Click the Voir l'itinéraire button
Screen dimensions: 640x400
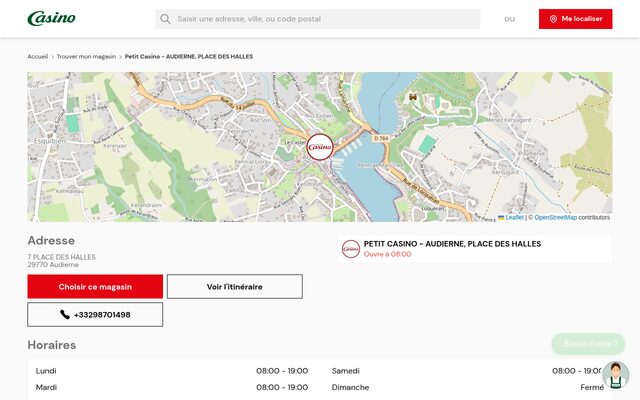click(x=235, y=287)
